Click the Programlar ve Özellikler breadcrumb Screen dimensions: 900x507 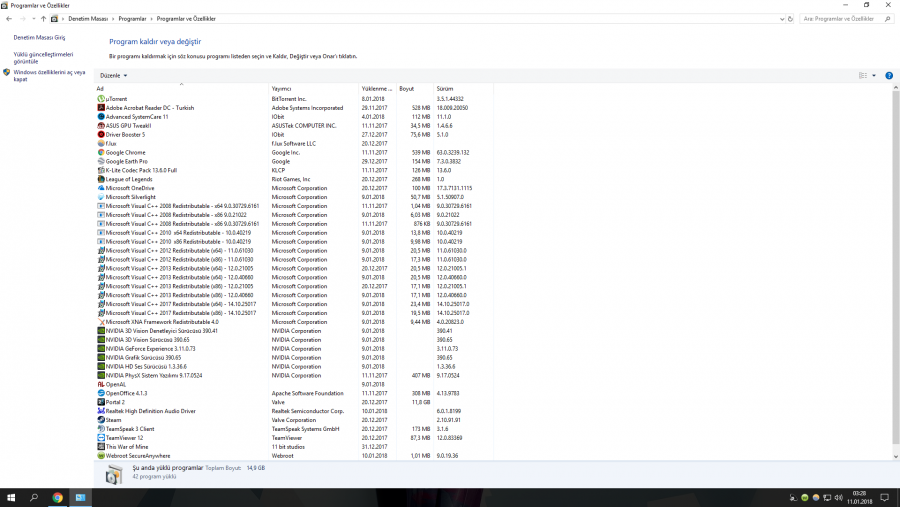[186, 19]
